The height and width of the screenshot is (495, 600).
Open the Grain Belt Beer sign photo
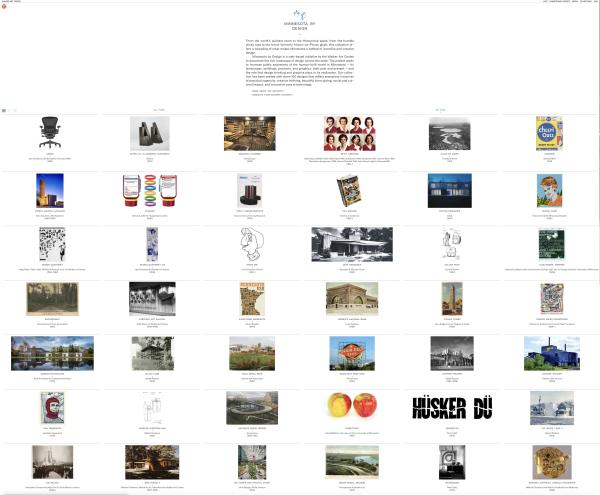point(352,353)
